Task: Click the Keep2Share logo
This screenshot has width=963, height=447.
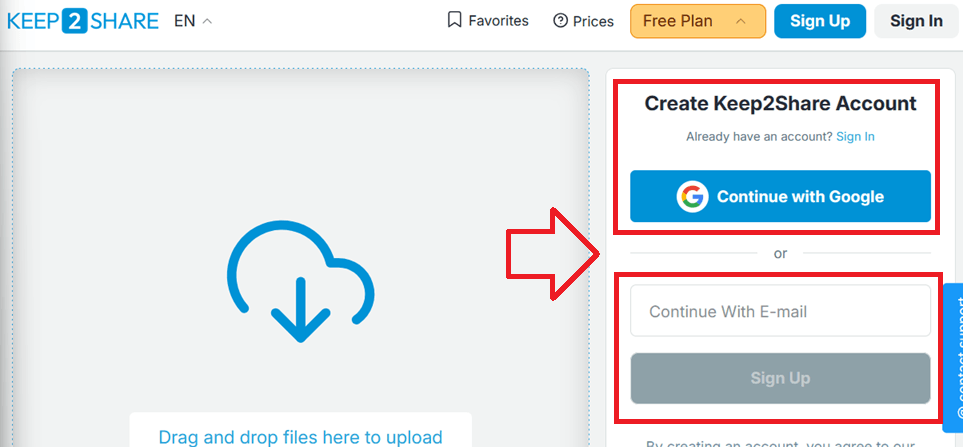Action: pyautogui.click(x=83, y=21)
